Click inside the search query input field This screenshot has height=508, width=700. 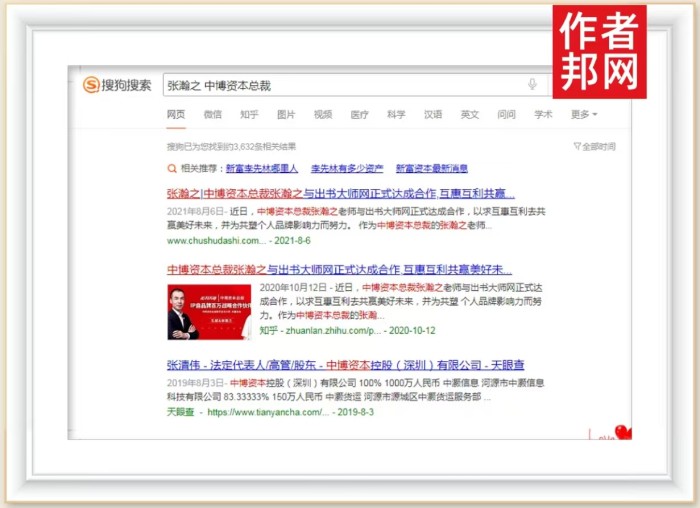click(x=340, y=85)
